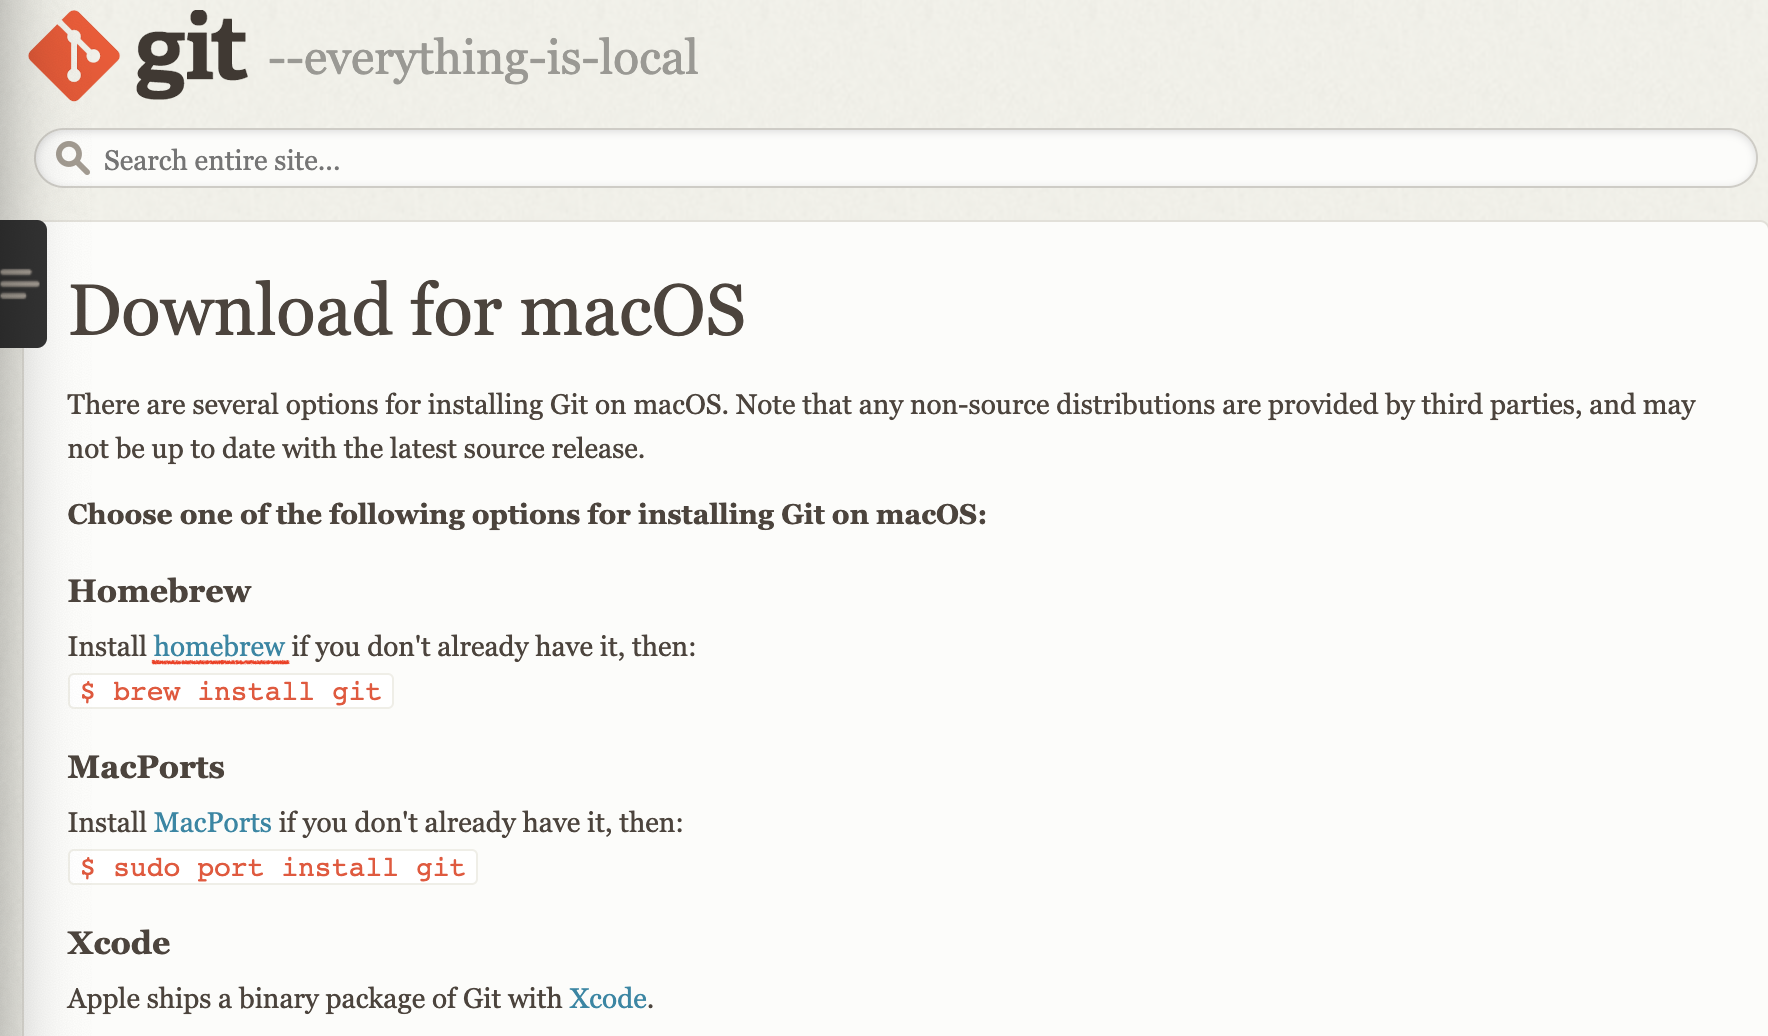The image size is (1768, 1036).
Task: Open the sidebar hamburger menu toggle
Action: 21,284
